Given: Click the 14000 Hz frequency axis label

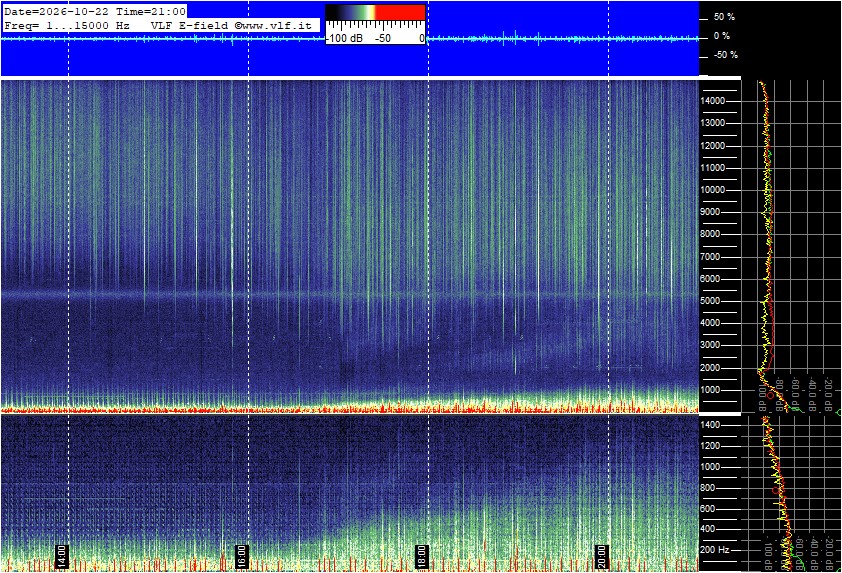Looking at the screenshot, I should coord(712,101).
